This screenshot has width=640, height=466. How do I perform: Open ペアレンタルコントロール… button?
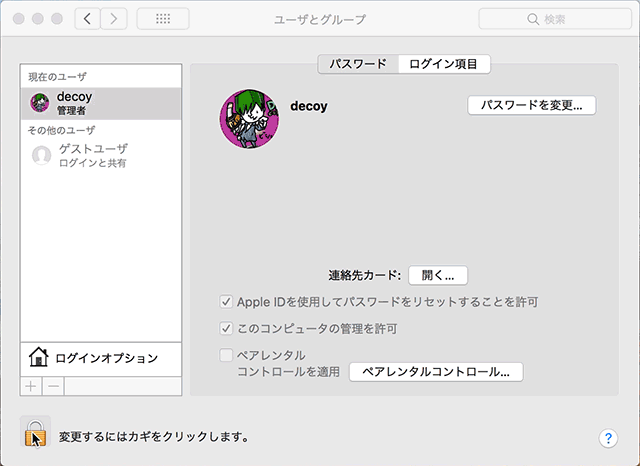pos(436,372)
